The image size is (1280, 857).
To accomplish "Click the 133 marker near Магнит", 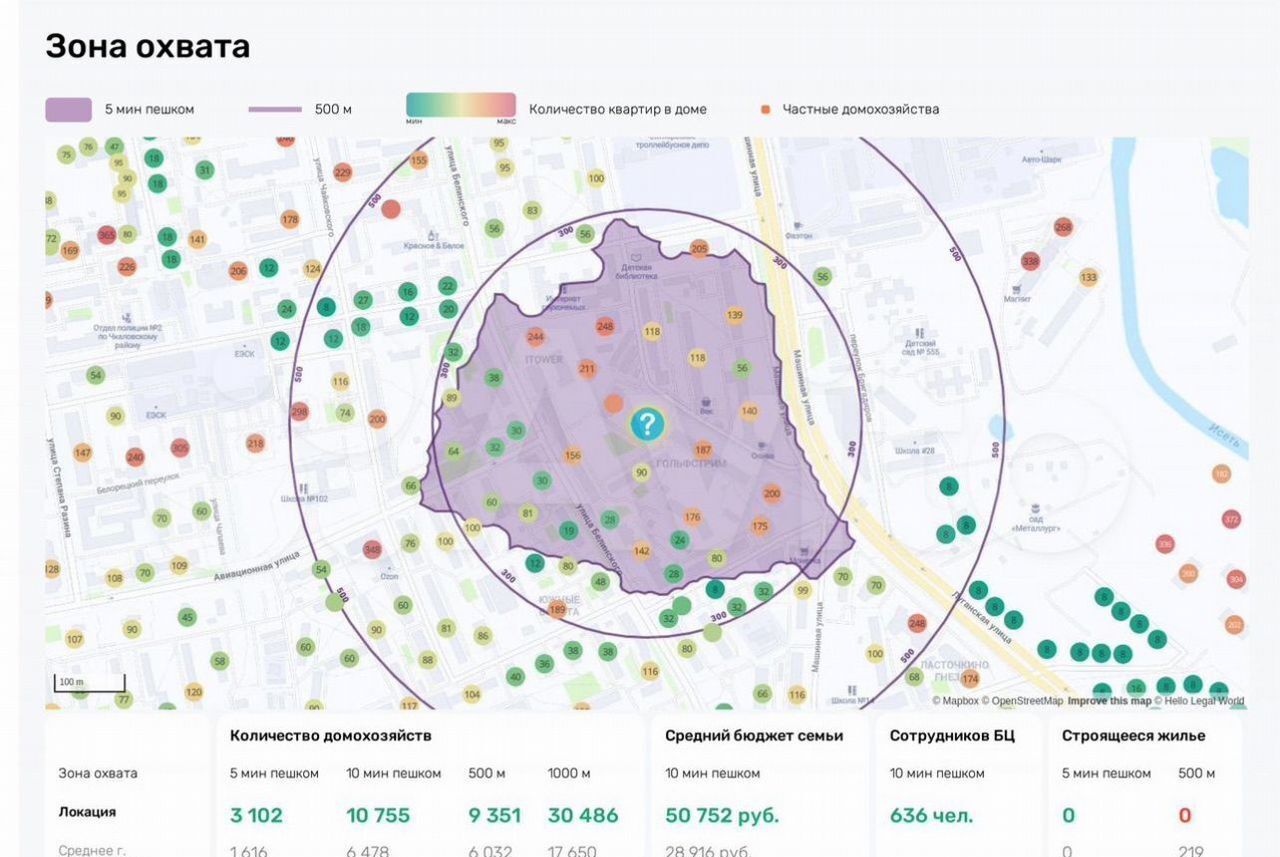I will click(x=1089, y=277).
